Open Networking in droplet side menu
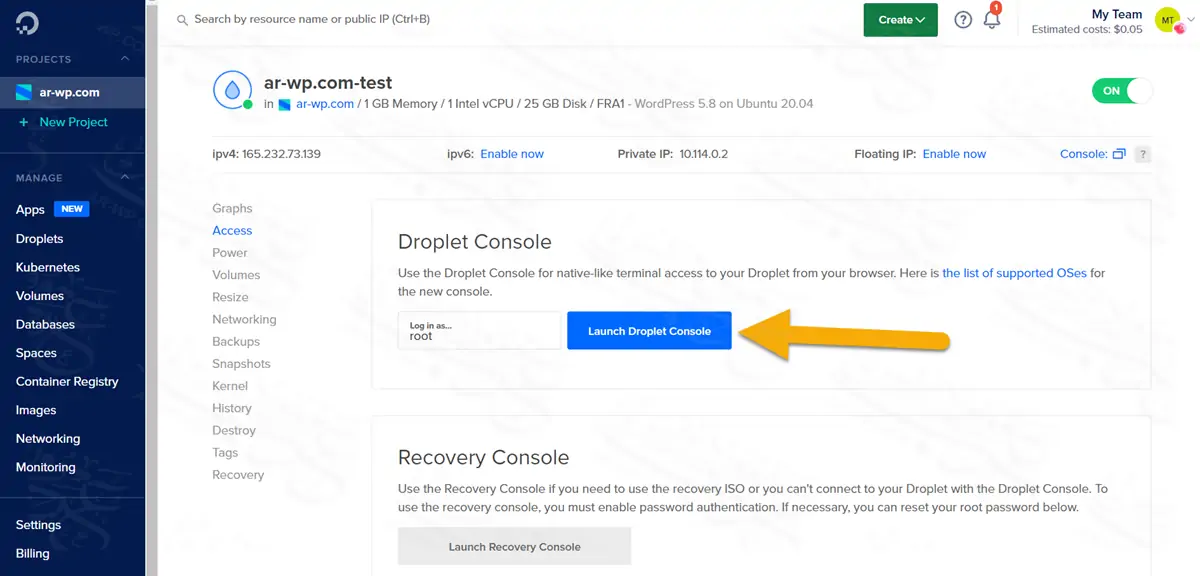Image resolution: width=1200 pixels, height=576 pixels. pos(244,319)
